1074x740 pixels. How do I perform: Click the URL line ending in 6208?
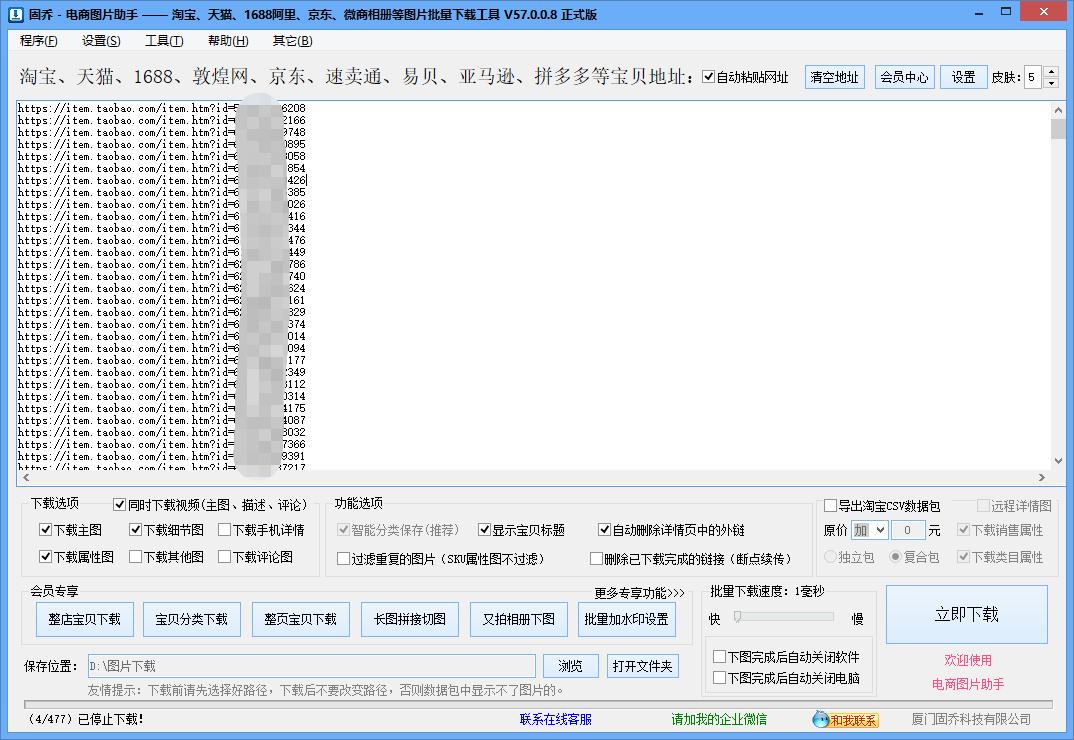click(162, 108)
